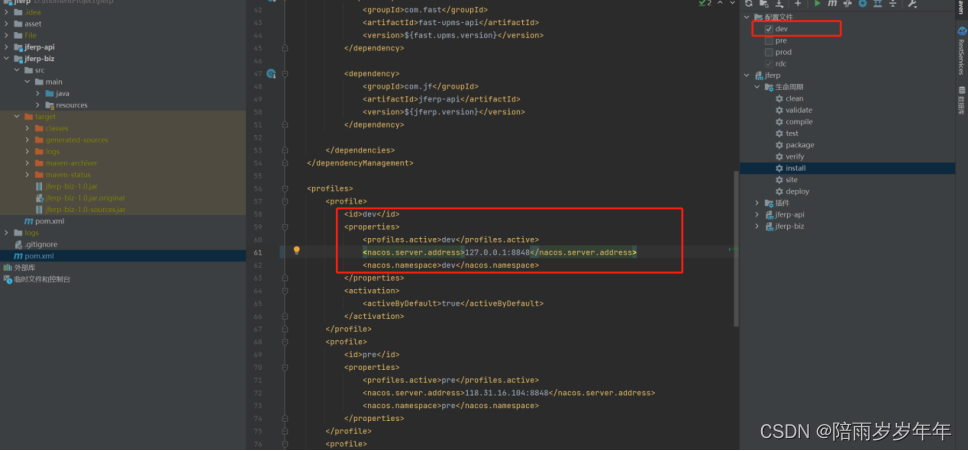Select the src folder under jferp-biz
This screenshot has width=968, height=451.
(40, 70)
